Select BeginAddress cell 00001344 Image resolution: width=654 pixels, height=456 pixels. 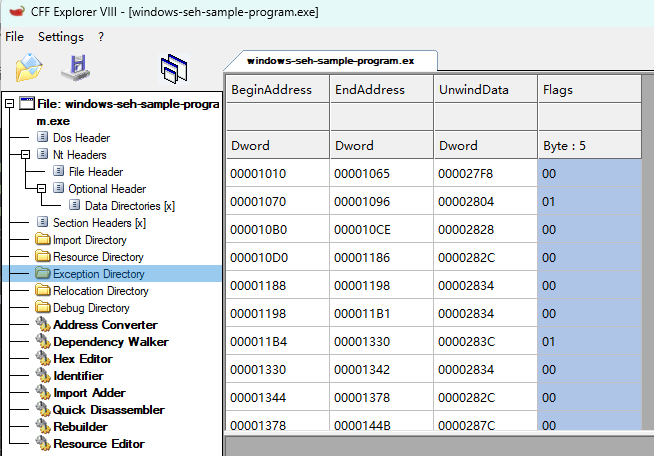277,397
